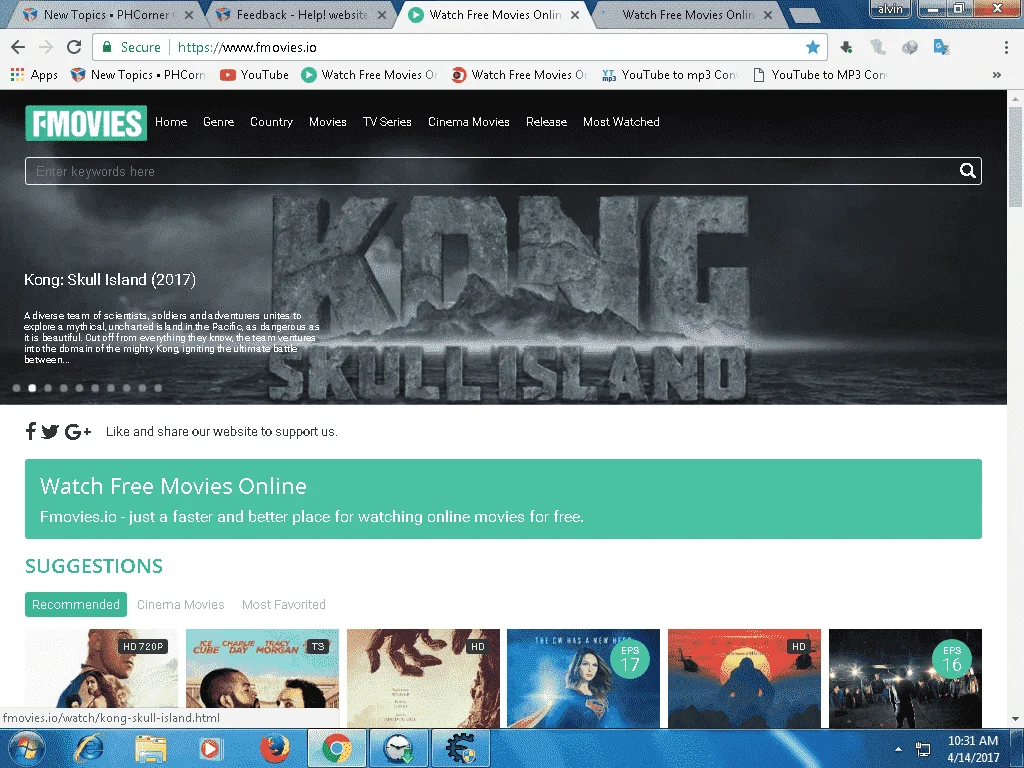This screenshot has height=768, width=1024.
Task: Open Chrome's three-dot menu
Action: 1006,47
